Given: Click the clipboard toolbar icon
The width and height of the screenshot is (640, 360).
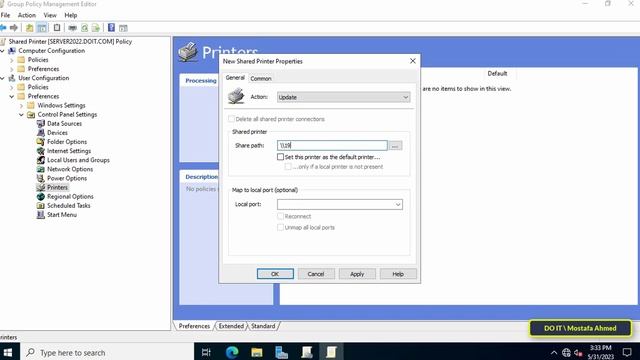Looking at the screenshot, I should 57,28.
